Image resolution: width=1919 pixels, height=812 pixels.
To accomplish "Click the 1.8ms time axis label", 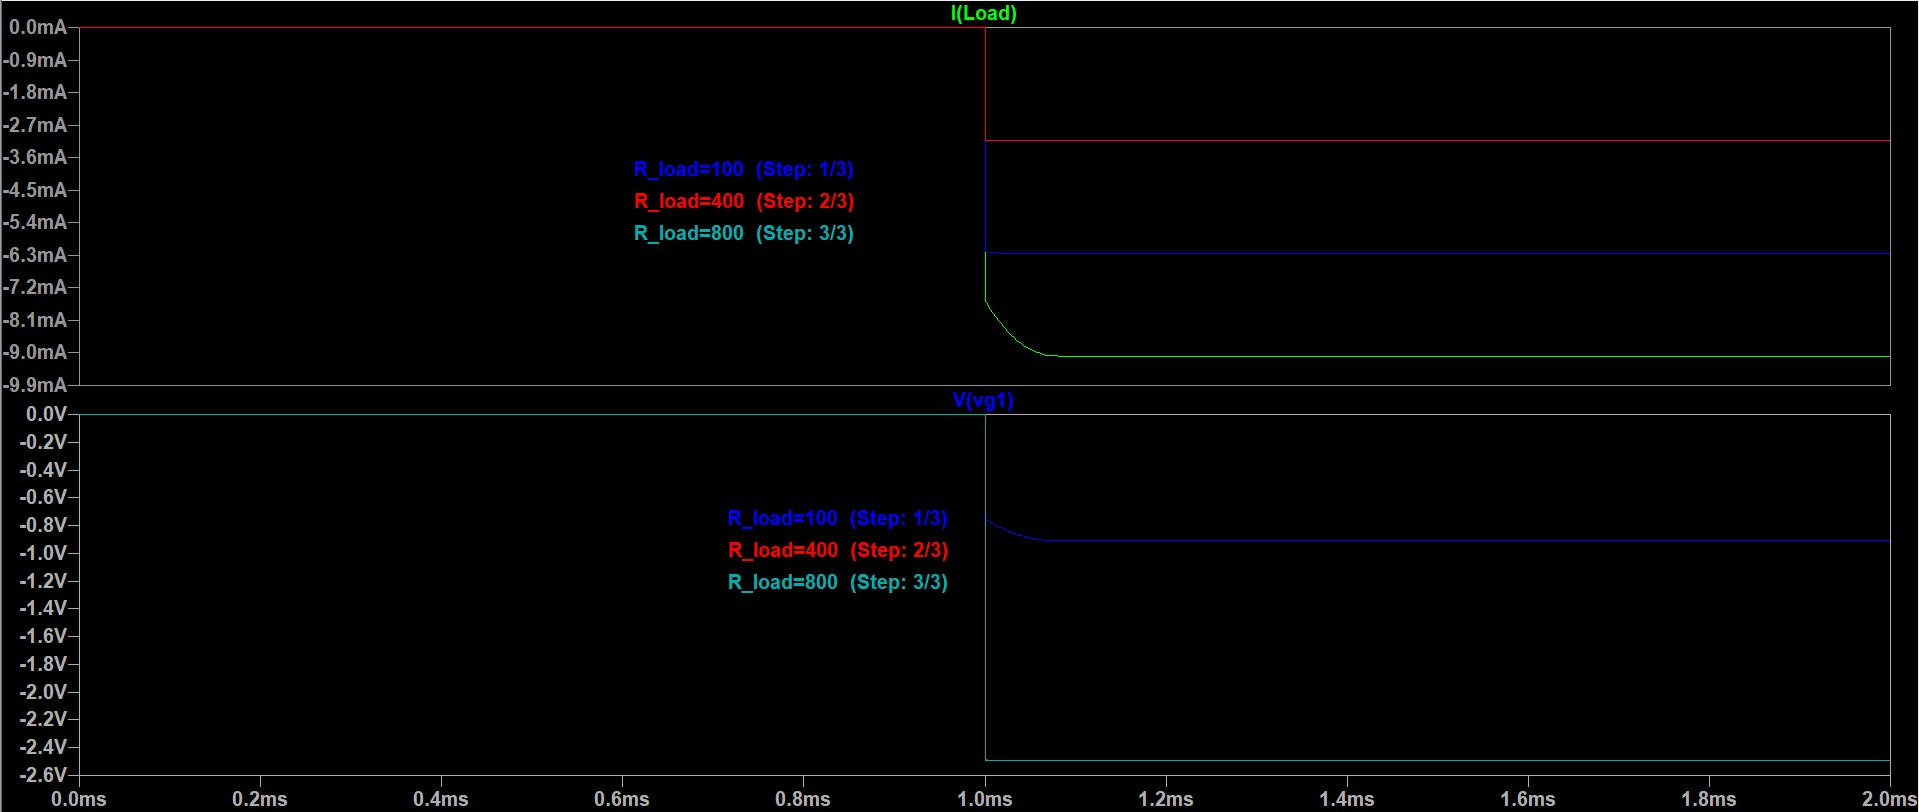I will [x=1709, y=799].
